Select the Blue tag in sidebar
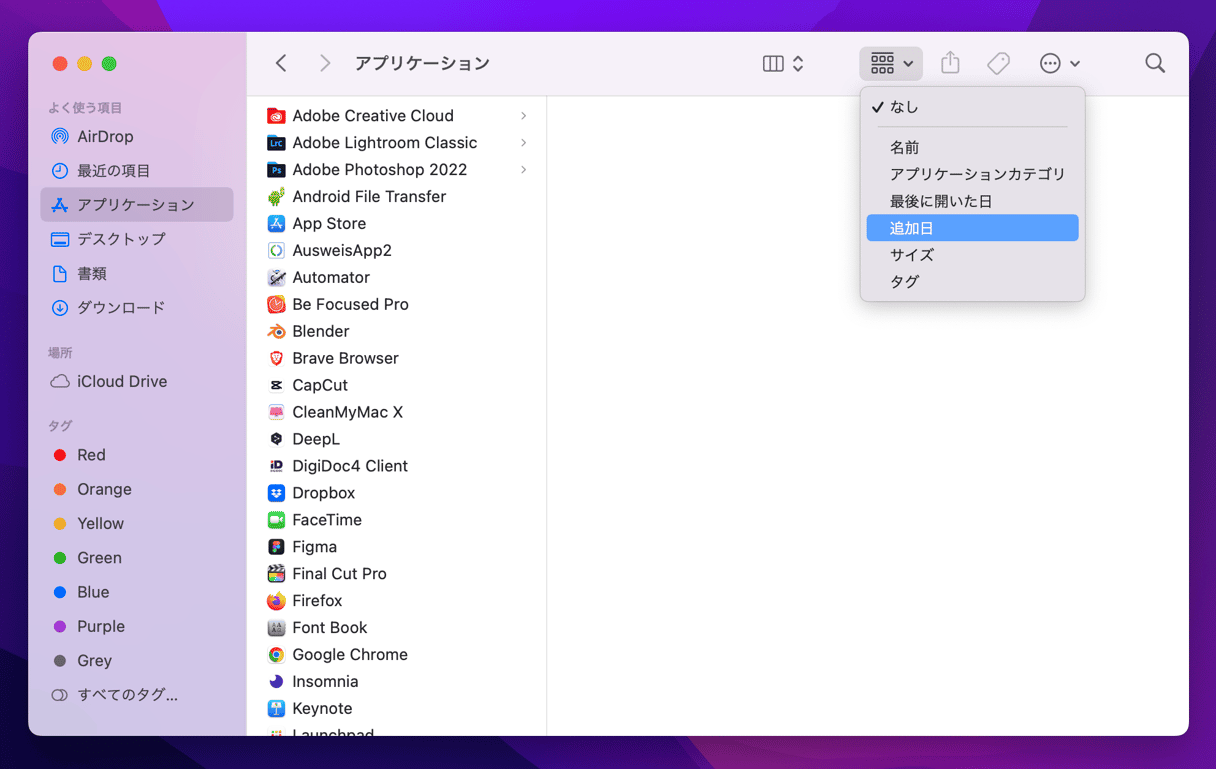 [x=137, y=592]
